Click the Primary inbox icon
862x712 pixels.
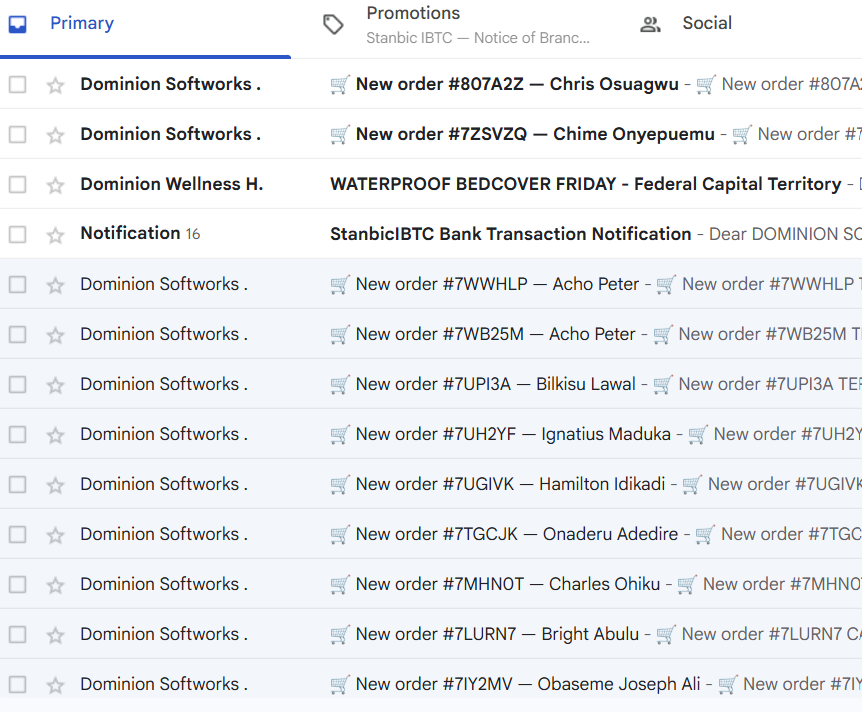coord(18,24)
